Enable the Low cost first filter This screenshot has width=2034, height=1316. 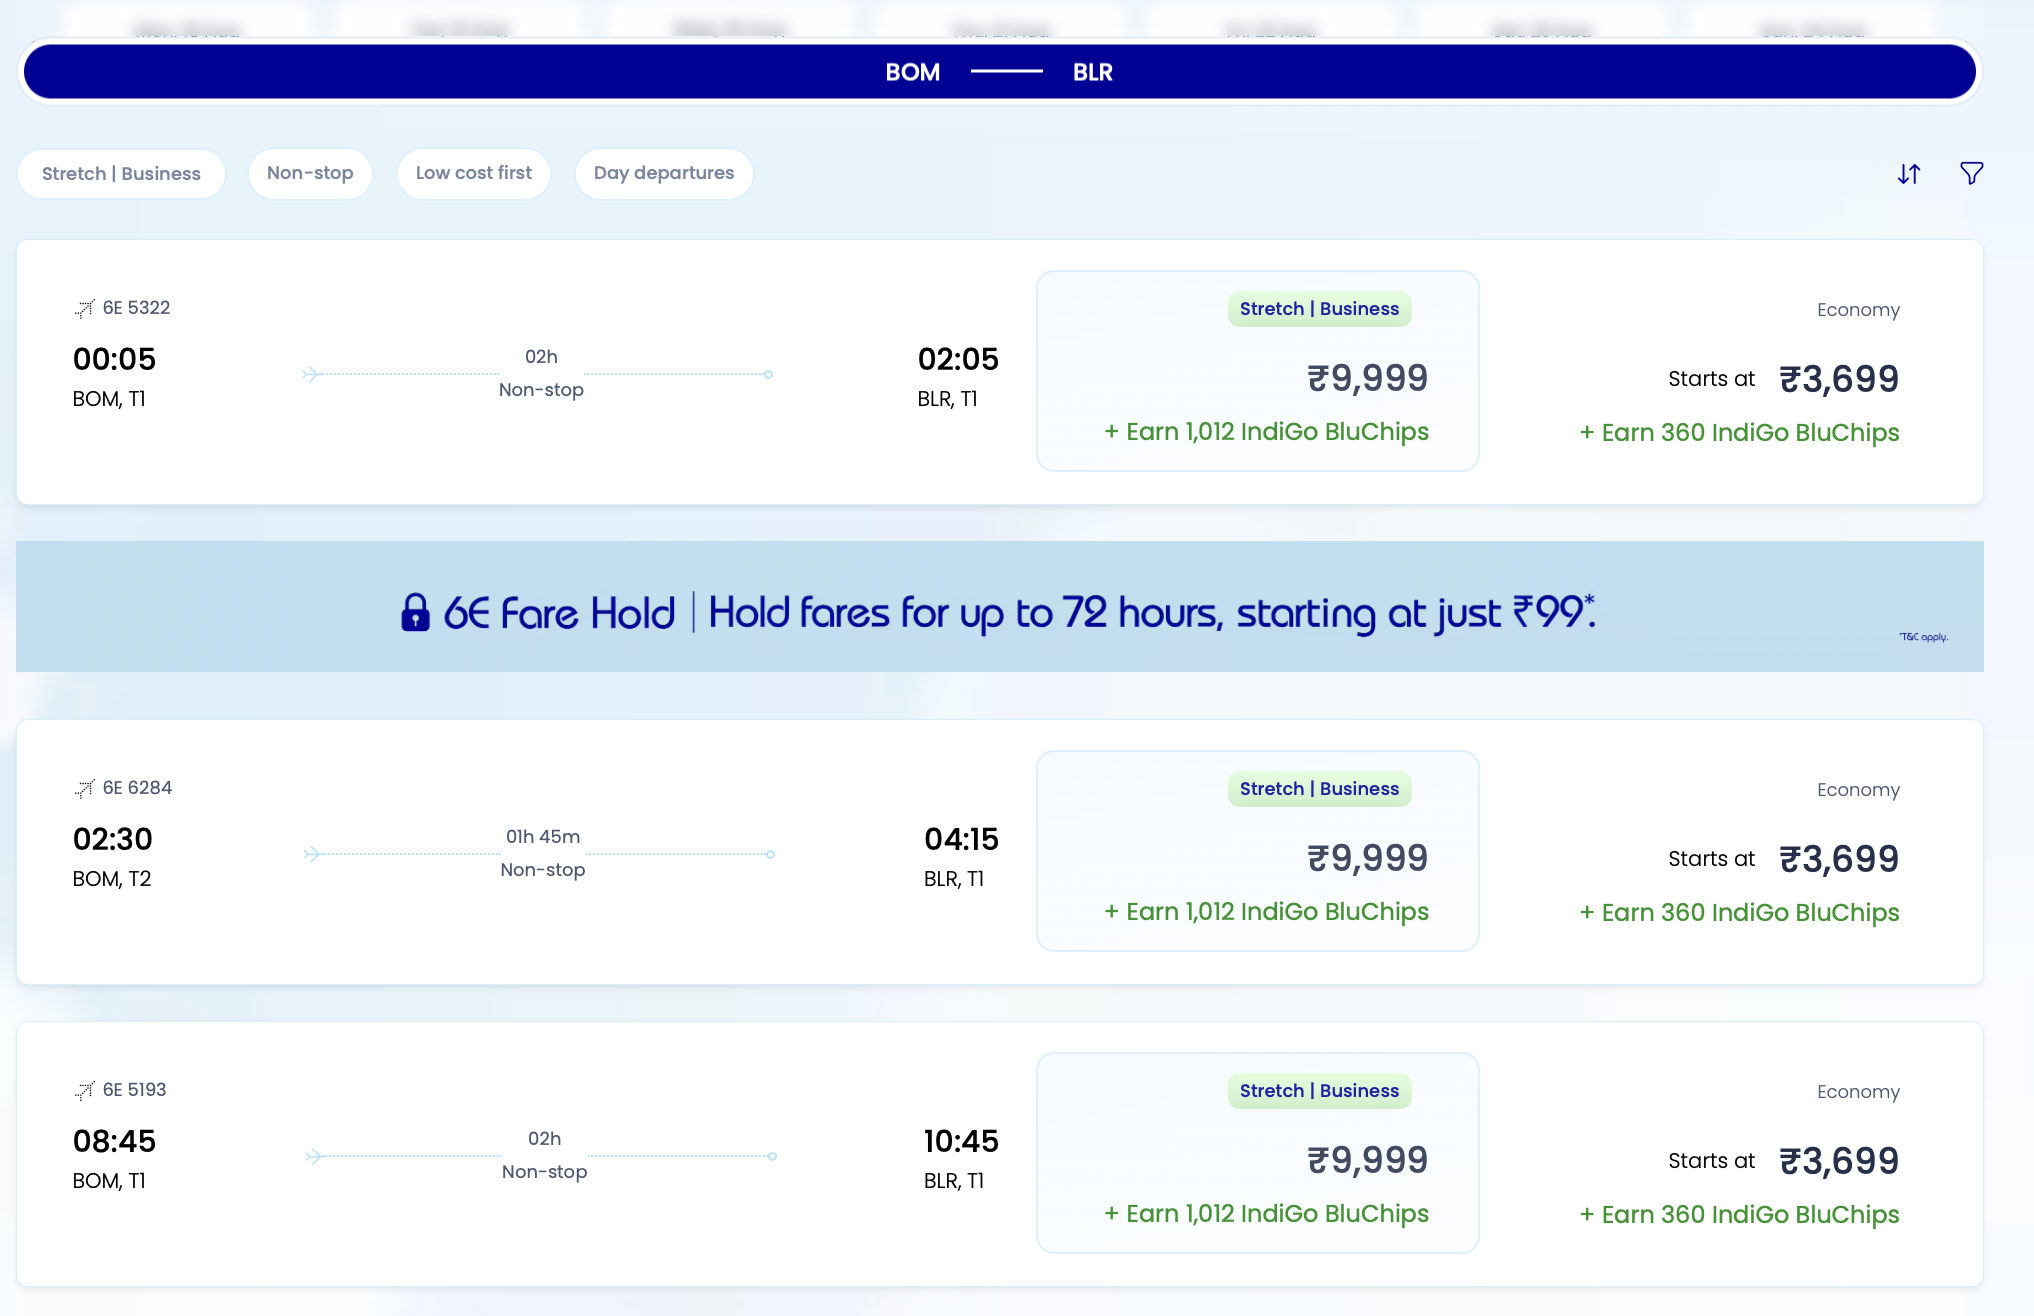point(473,174)
